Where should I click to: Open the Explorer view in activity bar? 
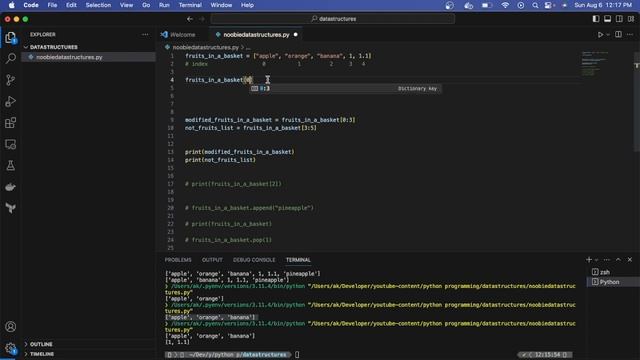tap(11, 38)
